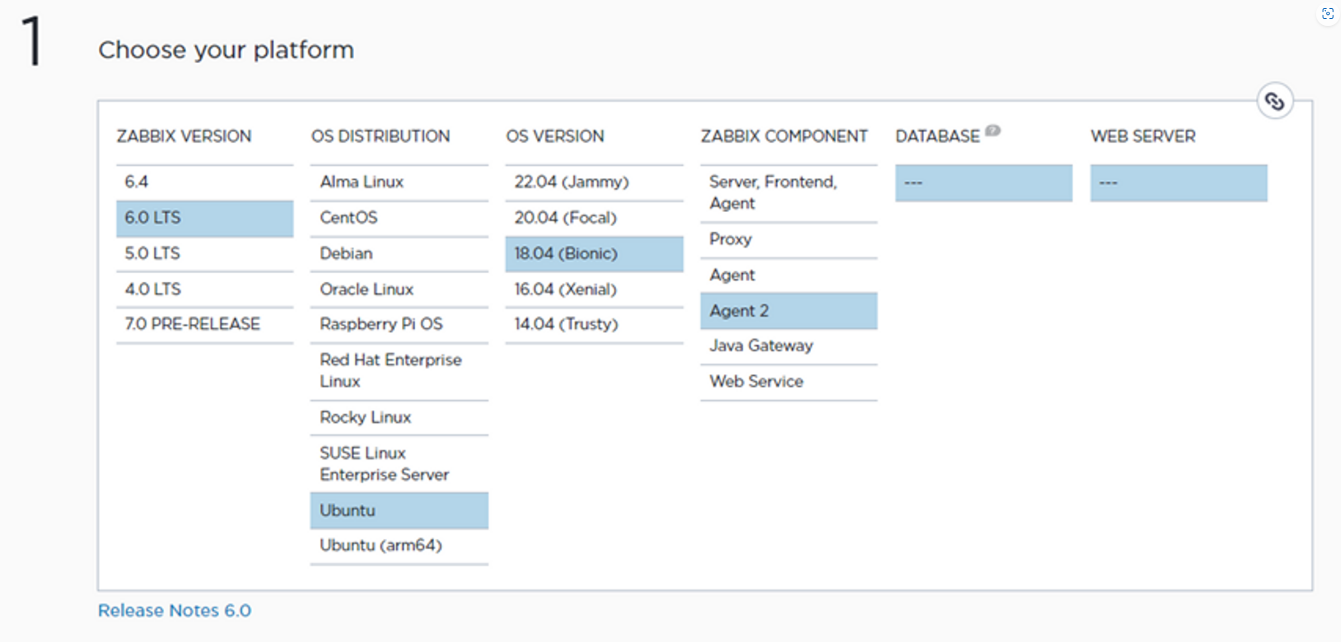Image resolution: width=1341 pixels, height=642 pixels.
Task: Select CentOS as OS distribution
Action: [x=399, y=219]
